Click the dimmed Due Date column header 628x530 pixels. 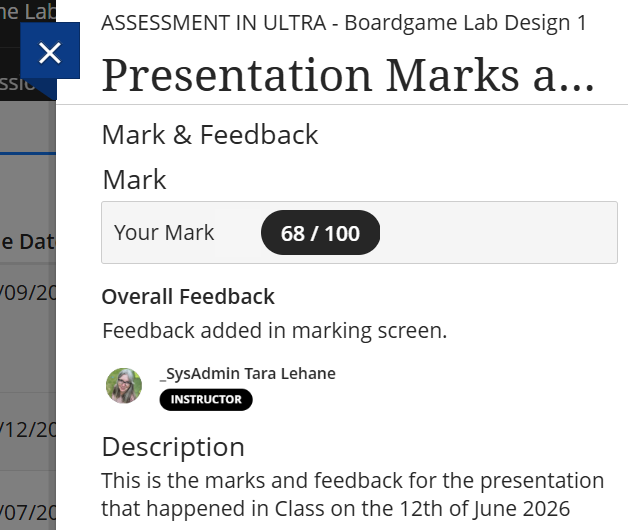point(27,242)
